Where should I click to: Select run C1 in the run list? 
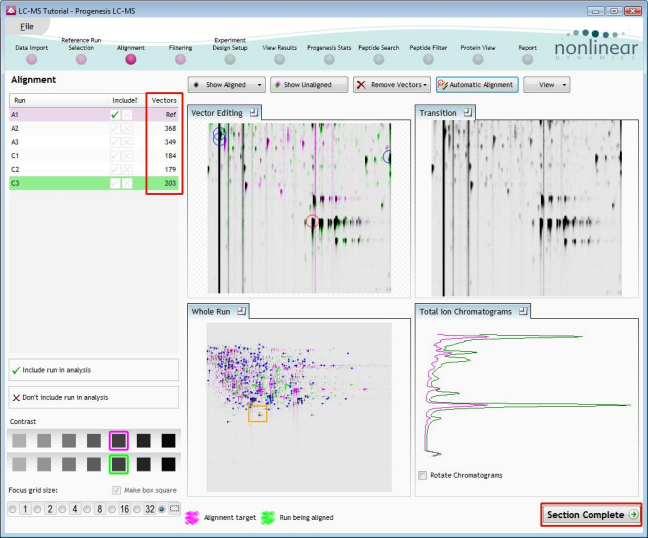tap(94, 156)
